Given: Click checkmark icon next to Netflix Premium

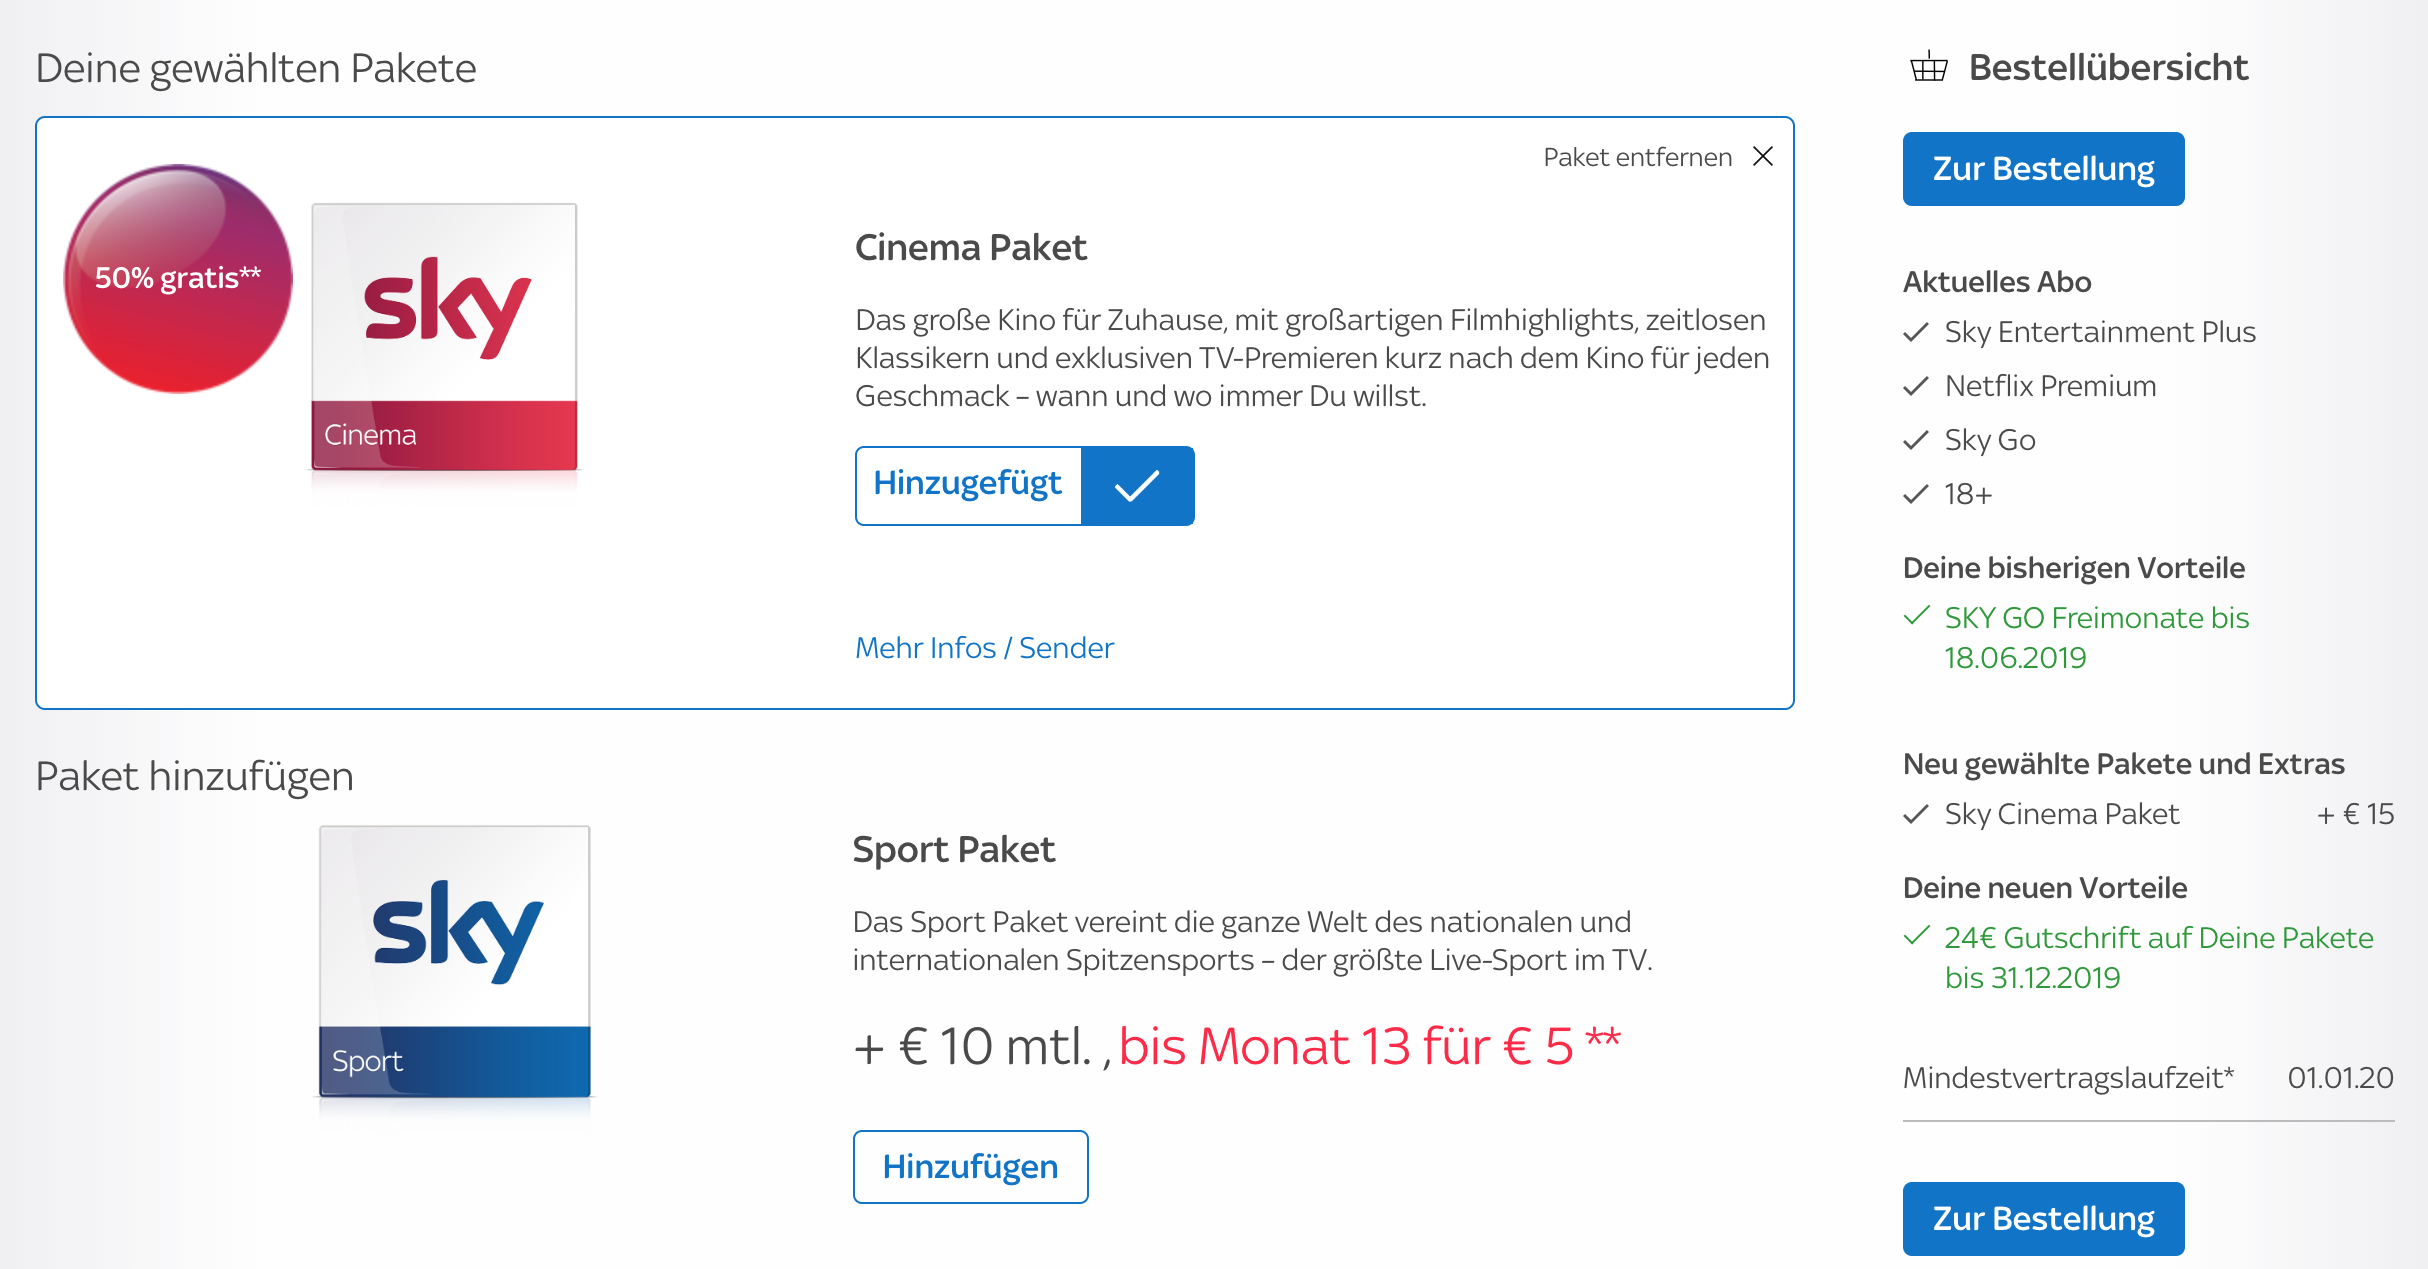Looking at the screenshot, I should (x=1915, y=386).
